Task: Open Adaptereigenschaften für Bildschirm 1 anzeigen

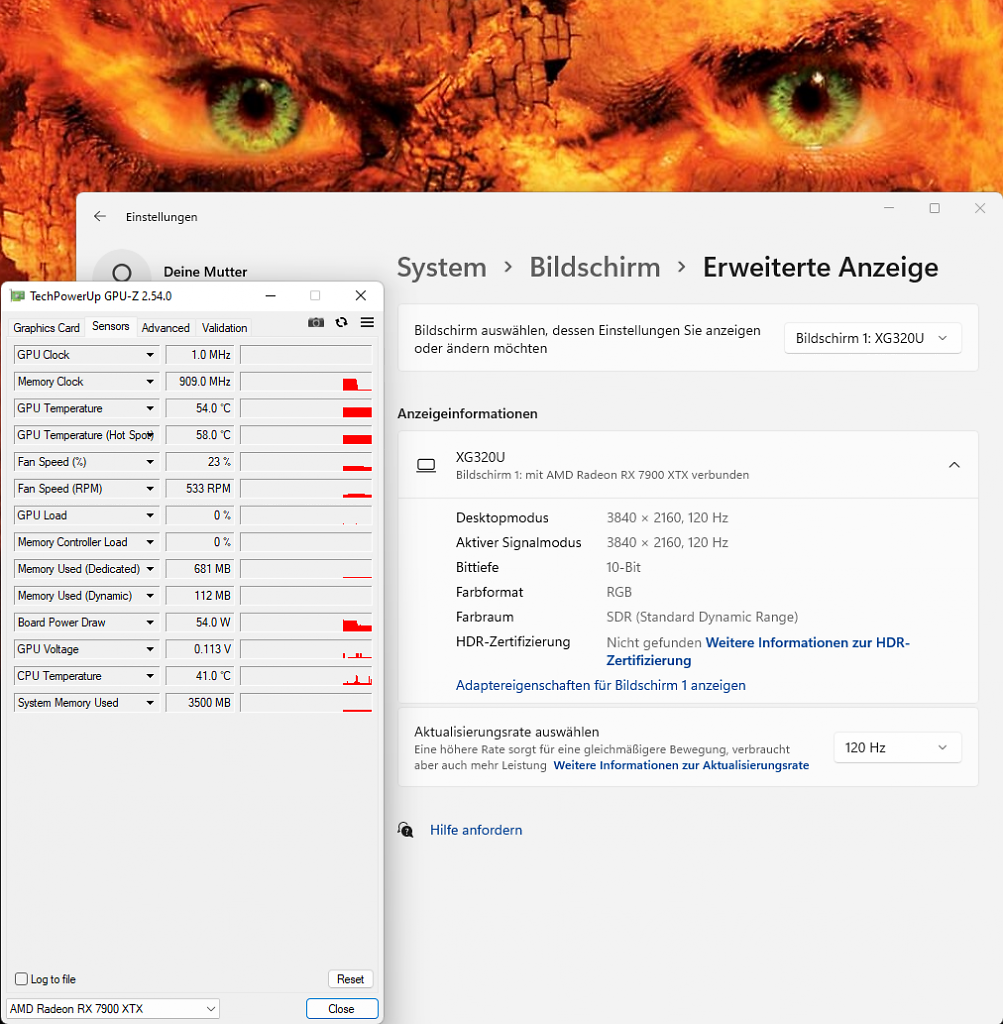Action: 601,685
